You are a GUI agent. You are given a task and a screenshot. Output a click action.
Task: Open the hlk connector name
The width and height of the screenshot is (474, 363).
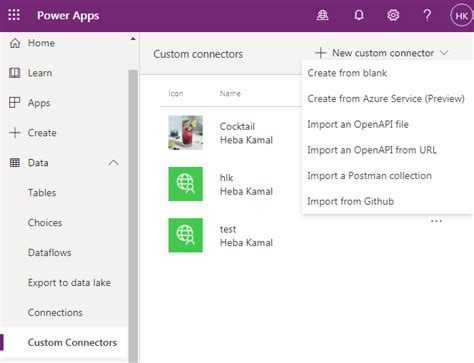[226, 178]
